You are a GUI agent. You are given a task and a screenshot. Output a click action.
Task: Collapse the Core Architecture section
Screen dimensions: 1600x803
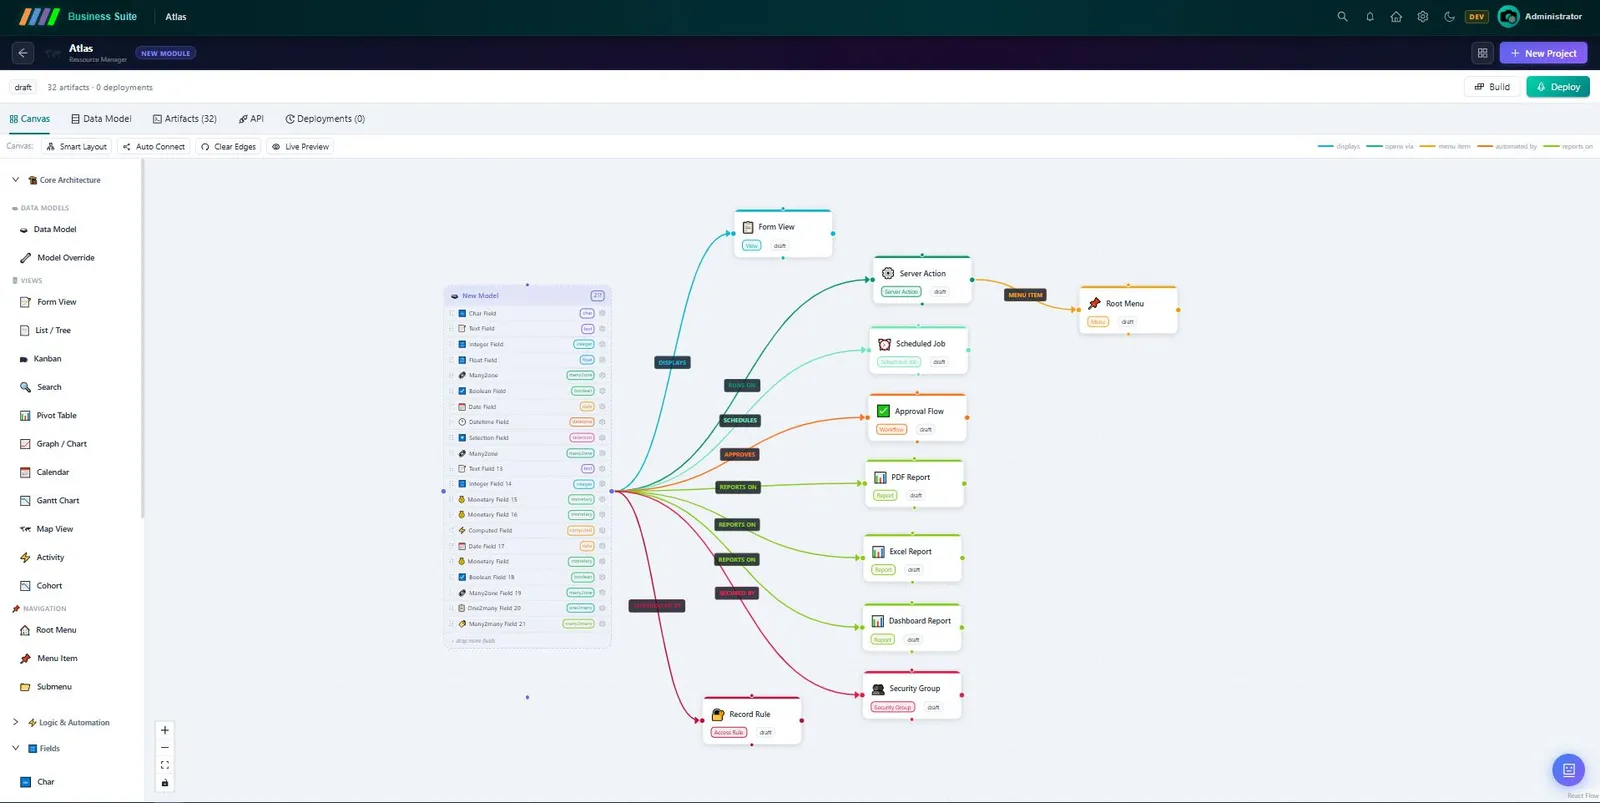coord(15,180)
